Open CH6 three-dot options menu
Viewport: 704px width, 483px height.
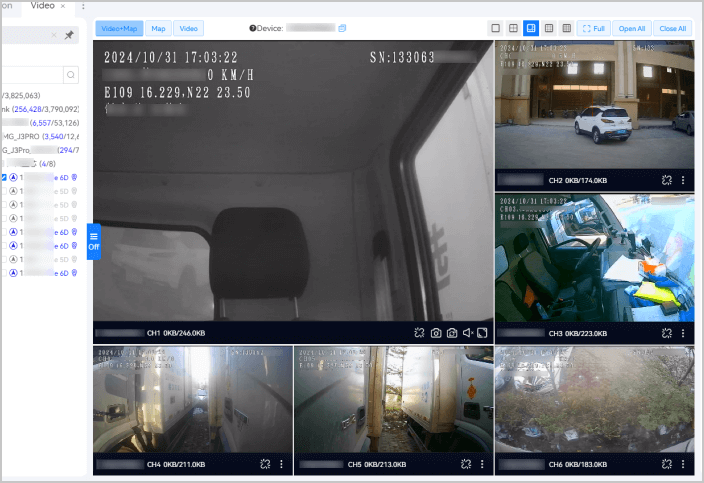(683, 464)
